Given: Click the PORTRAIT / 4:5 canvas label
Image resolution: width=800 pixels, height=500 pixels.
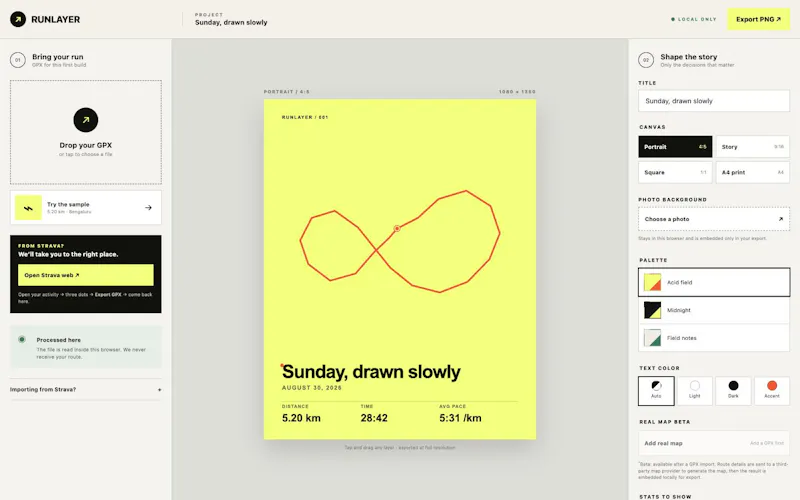Looking at the screenshot, I should point(287,92).
